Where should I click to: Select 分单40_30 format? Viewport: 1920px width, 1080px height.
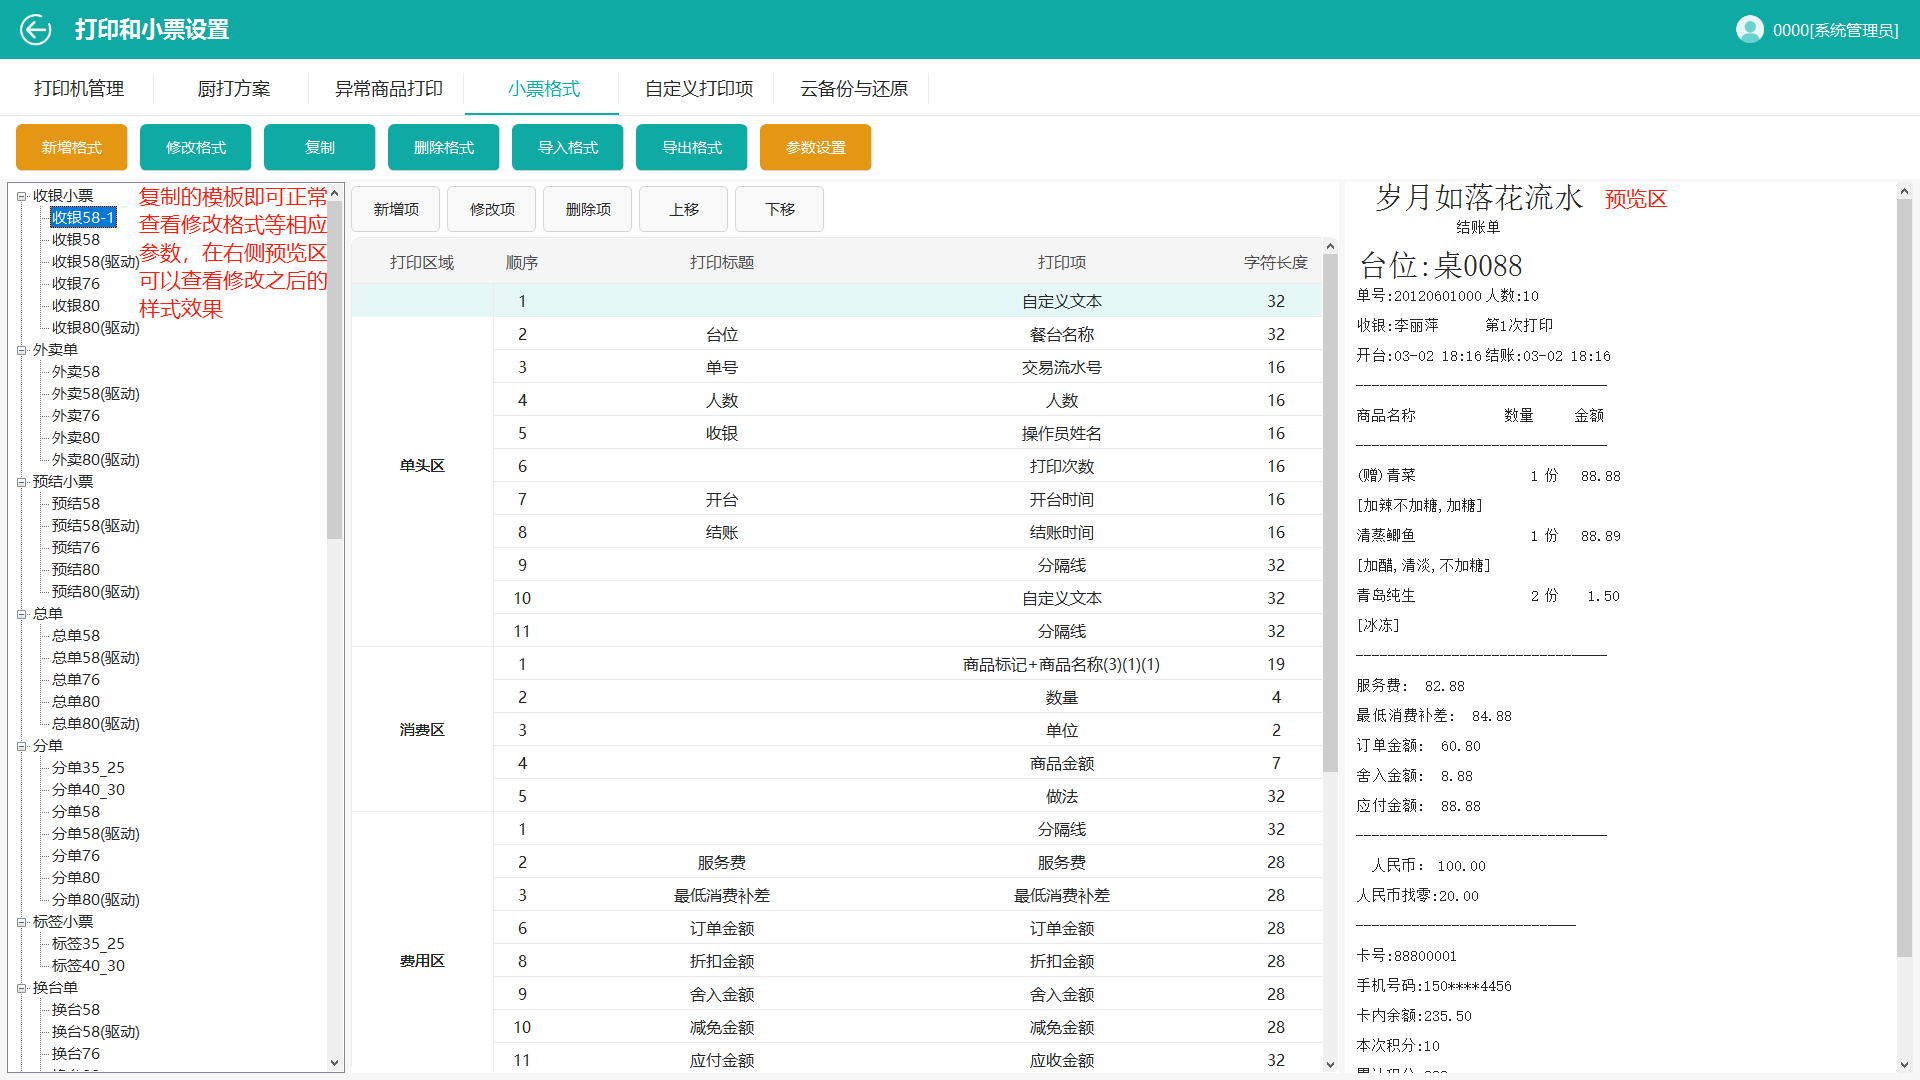coord(88,790)
